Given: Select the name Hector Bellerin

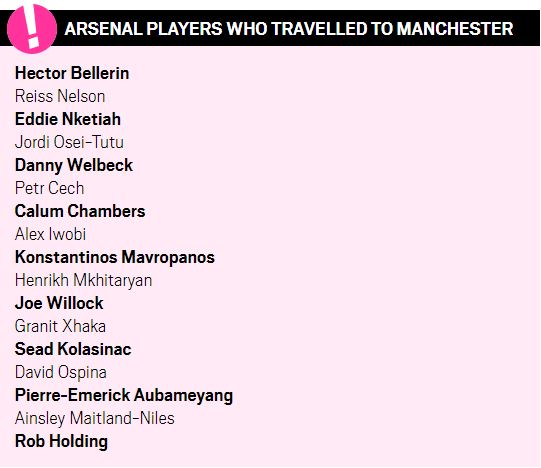Looking at the screenshot, I should coord(72,73).
